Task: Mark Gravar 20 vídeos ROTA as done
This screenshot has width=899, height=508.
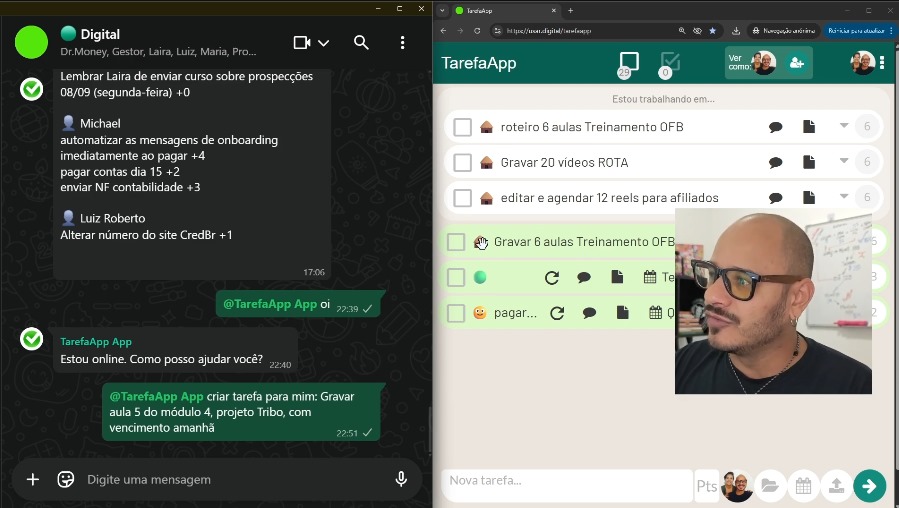Action: (x=462, y=162)
